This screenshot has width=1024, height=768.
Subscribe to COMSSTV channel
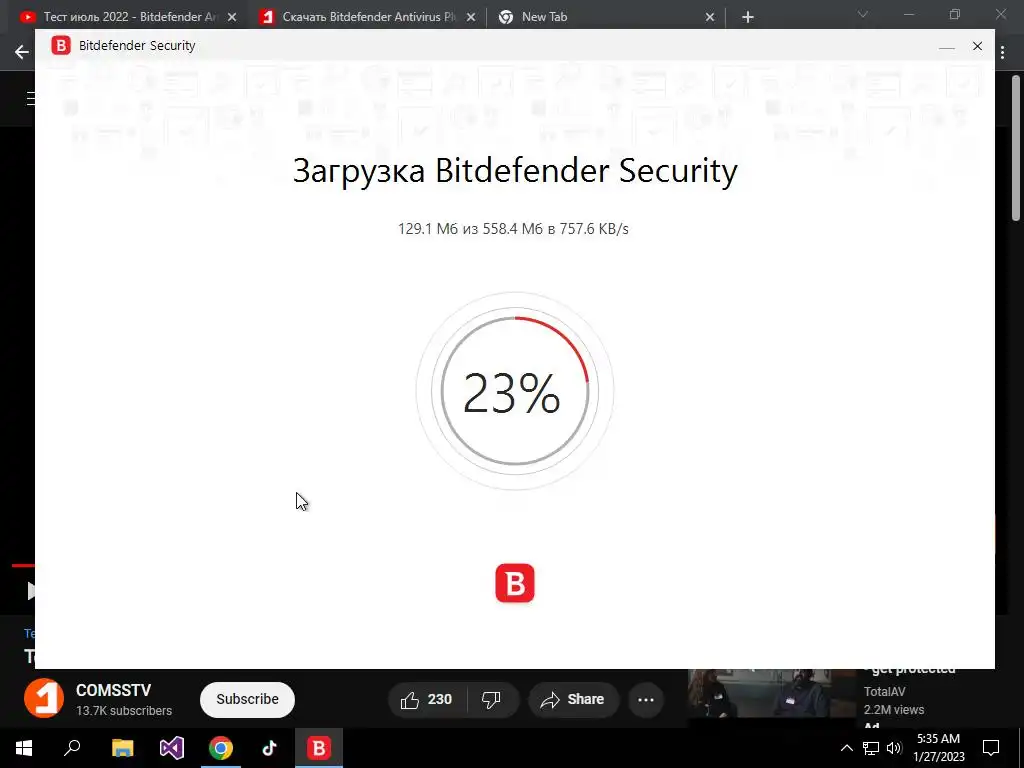[248, 699]
